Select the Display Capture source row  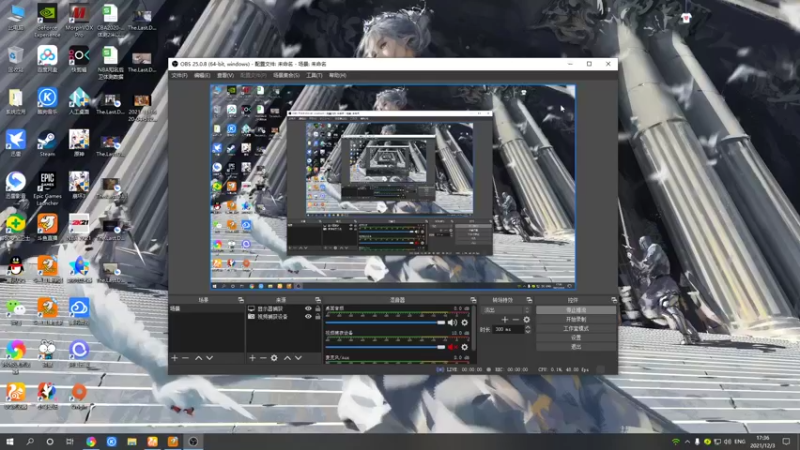click(284, 309)
